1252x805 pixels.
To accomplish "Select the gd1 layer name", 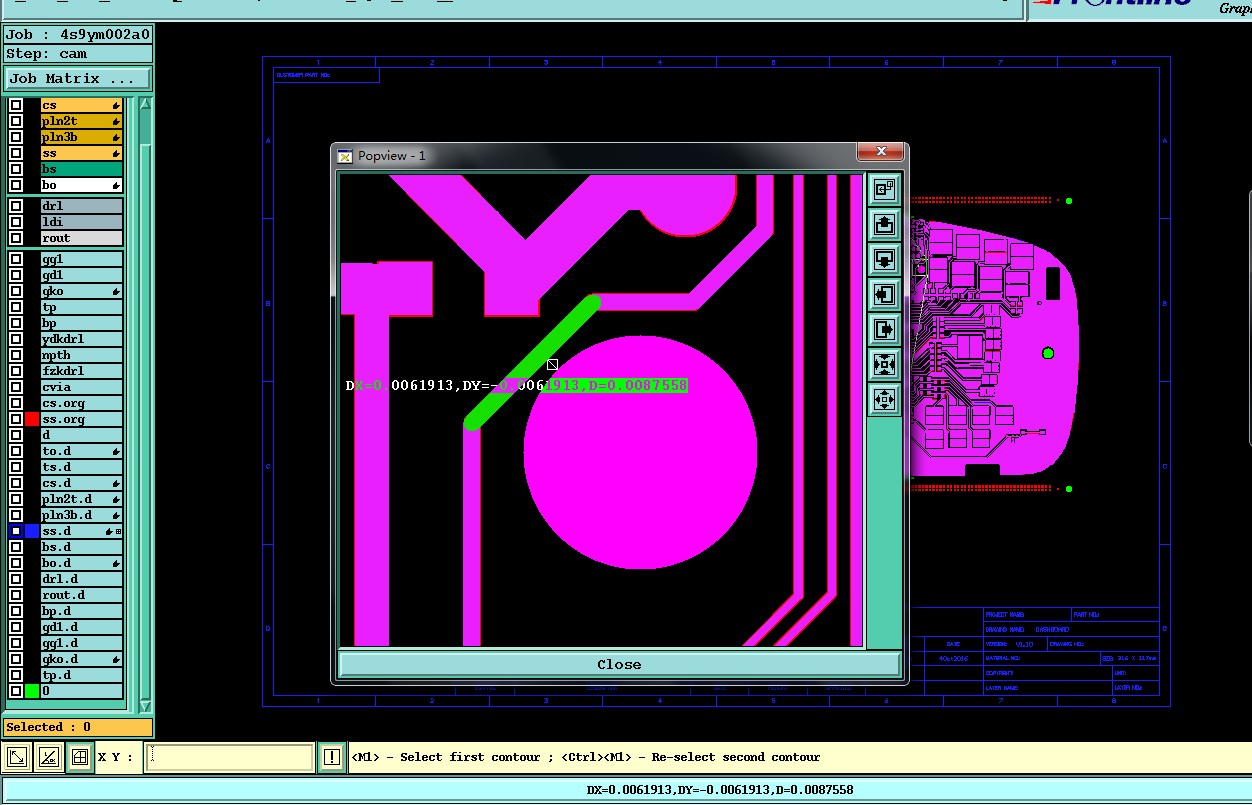I will pyautogui.click(x=81, y=275).
